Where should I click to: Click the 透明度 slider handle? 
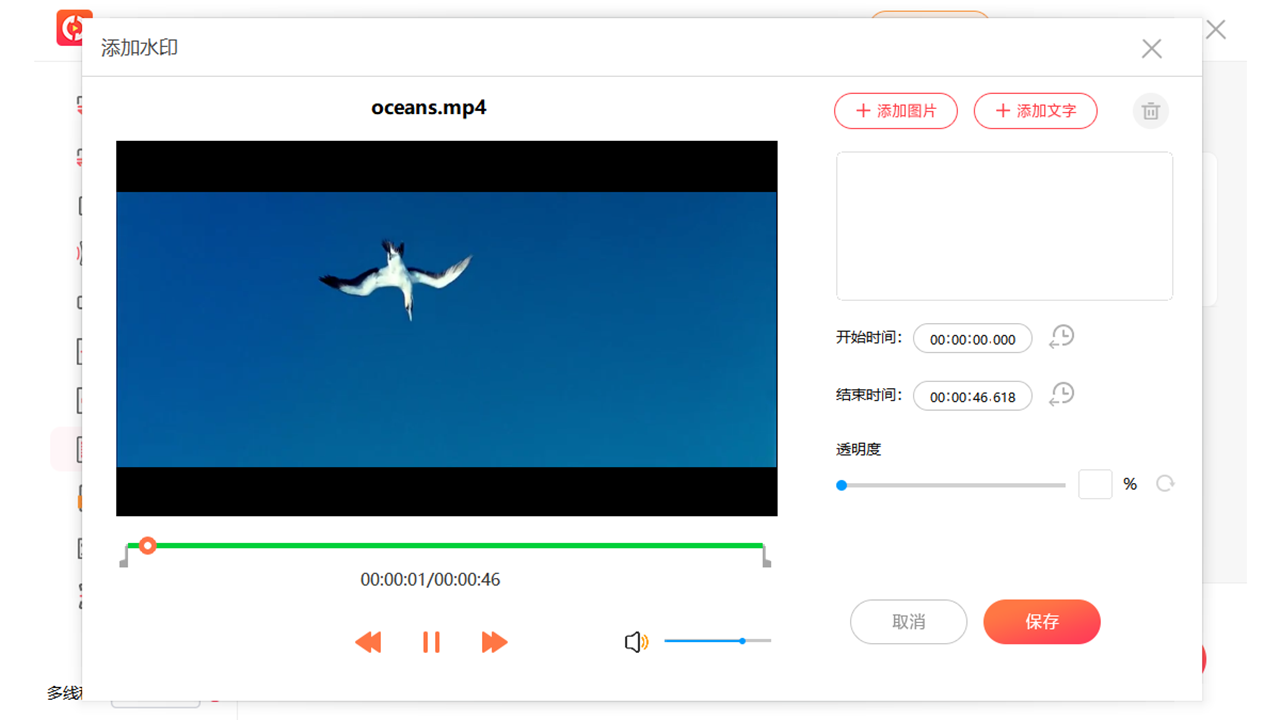[x=842, y=485]
